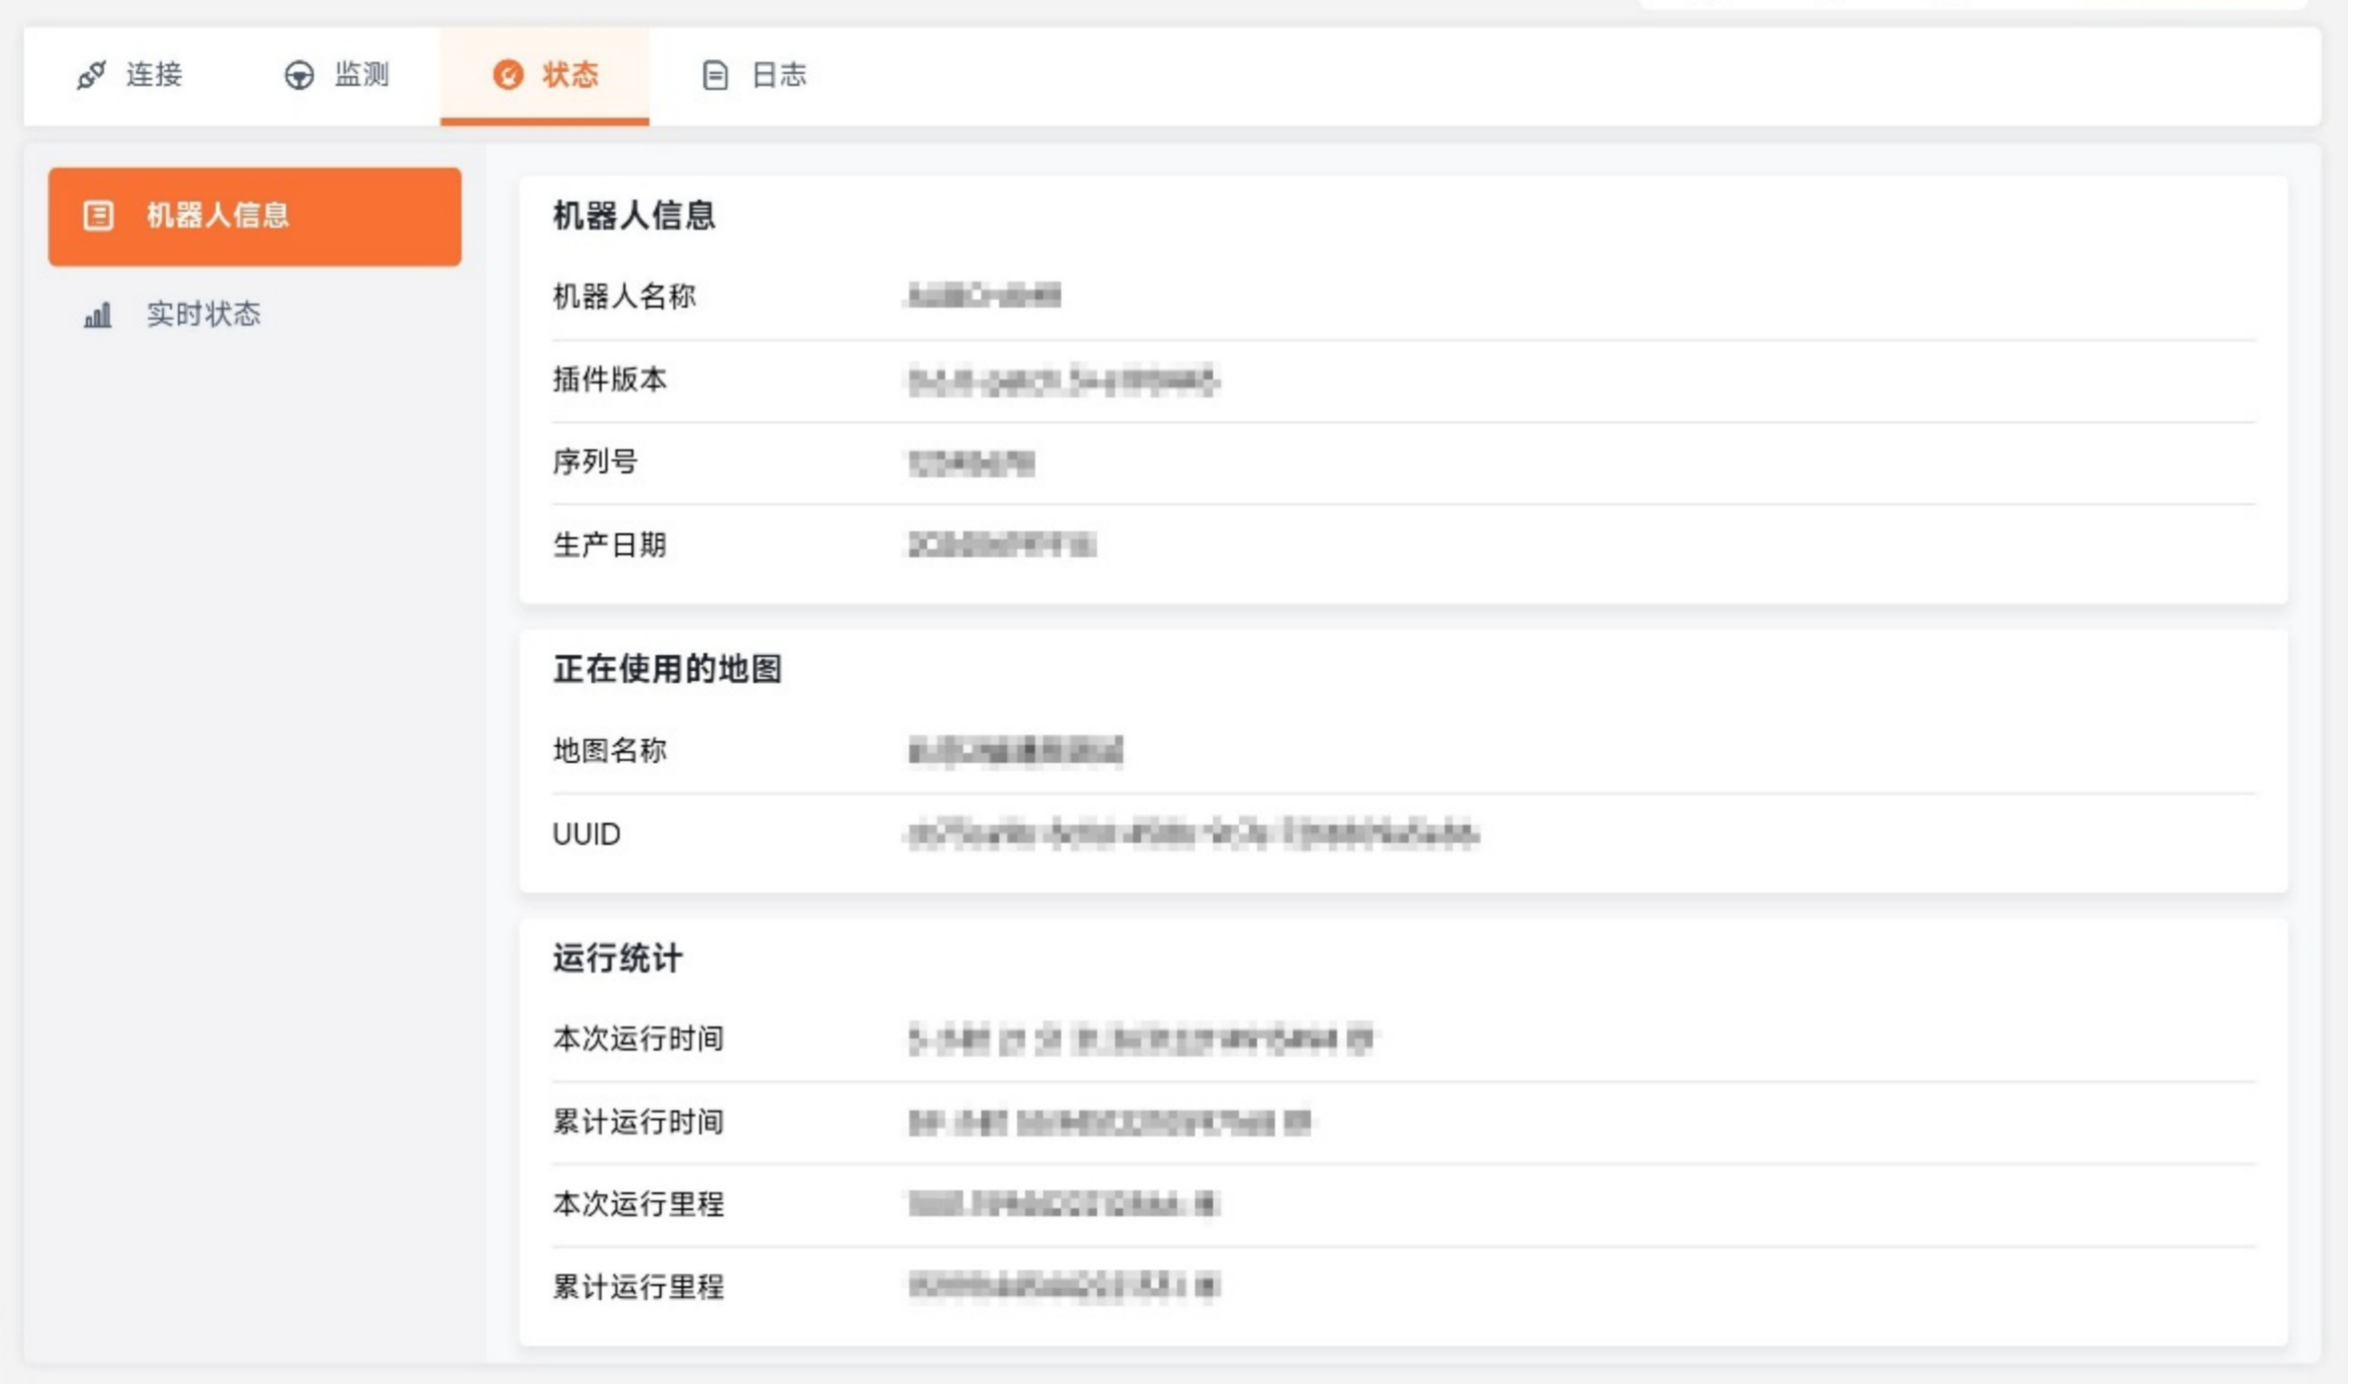The width and height of the screenshot is (2354, 1386).
Task: Click the 运行统计 section heading
Action: click(x=617, y=958)
